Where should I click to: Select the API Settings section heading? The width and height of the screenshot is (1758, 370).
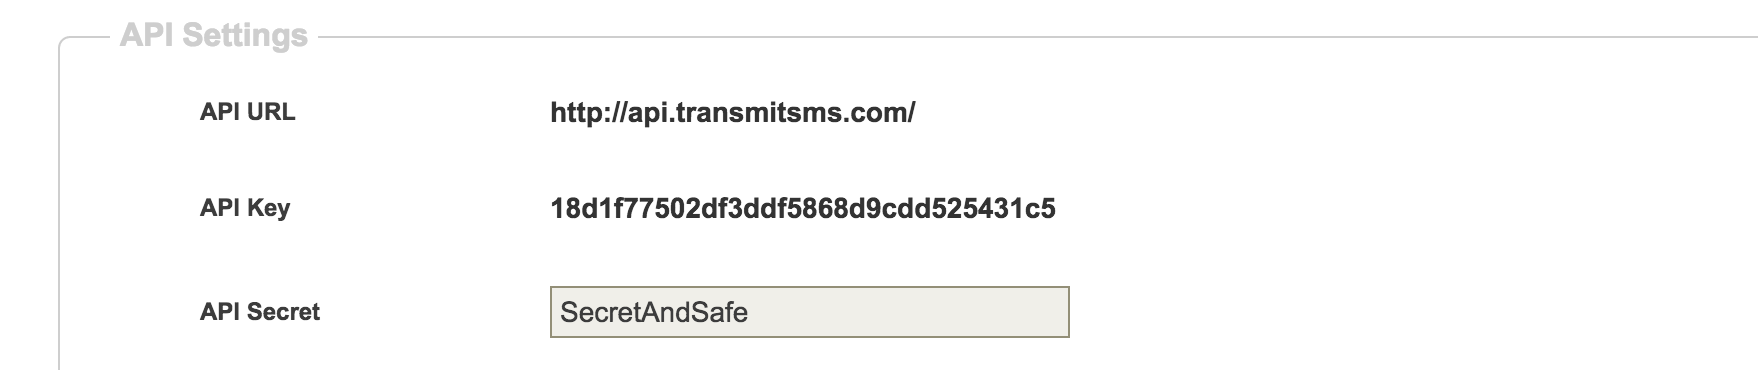point(214,36)
